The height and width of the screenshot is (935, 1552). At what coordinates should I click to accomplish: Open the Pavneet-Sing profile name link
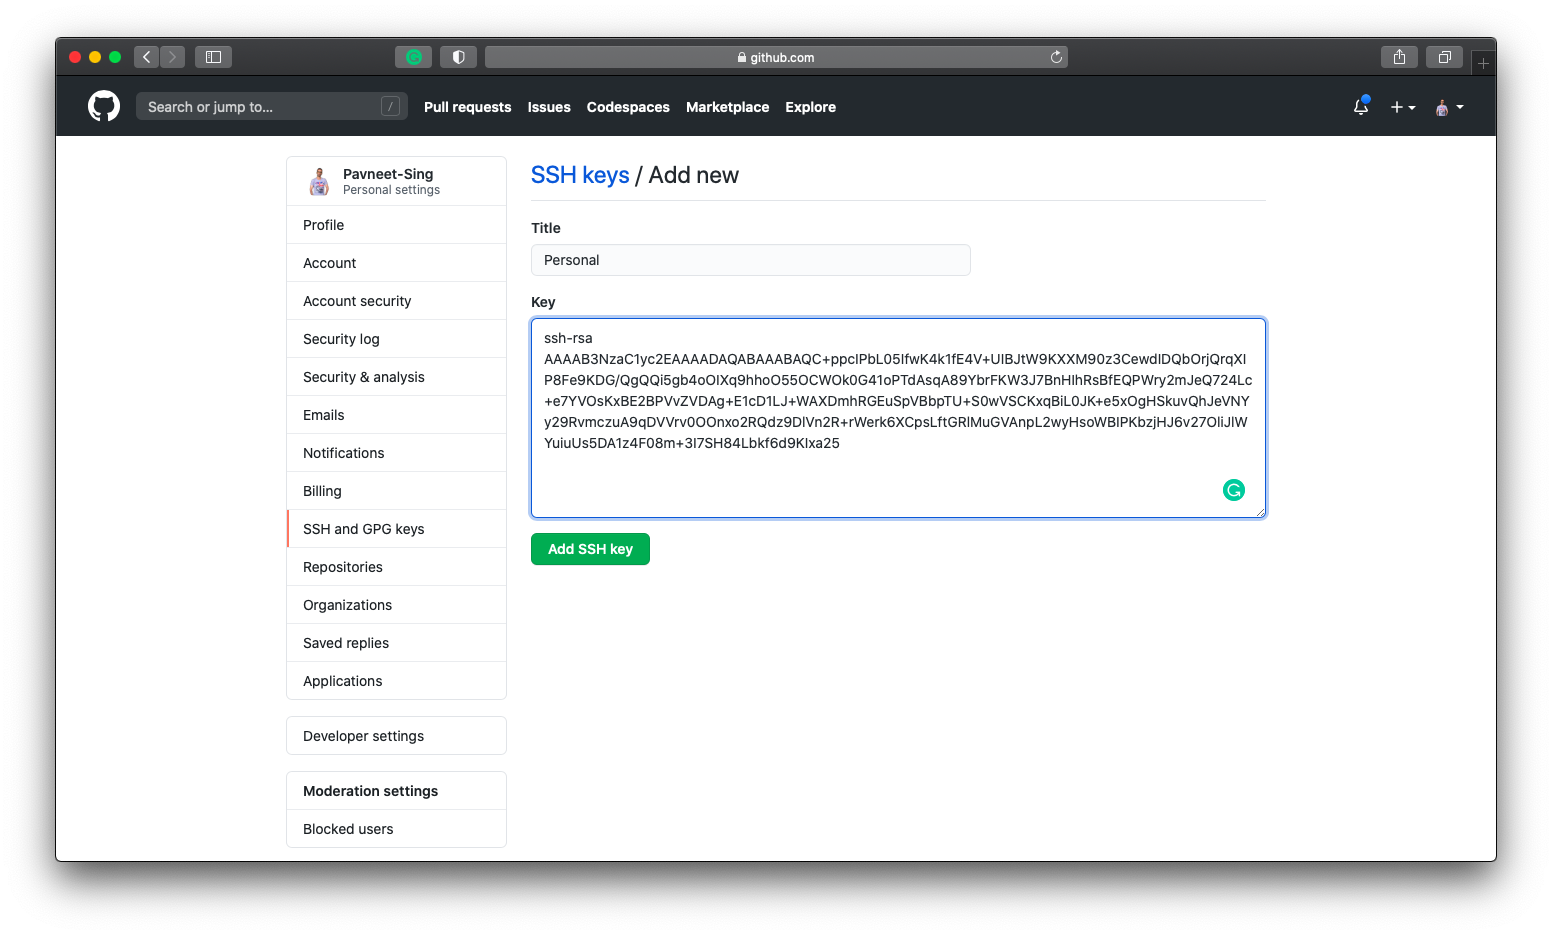[x=388, y=174]
